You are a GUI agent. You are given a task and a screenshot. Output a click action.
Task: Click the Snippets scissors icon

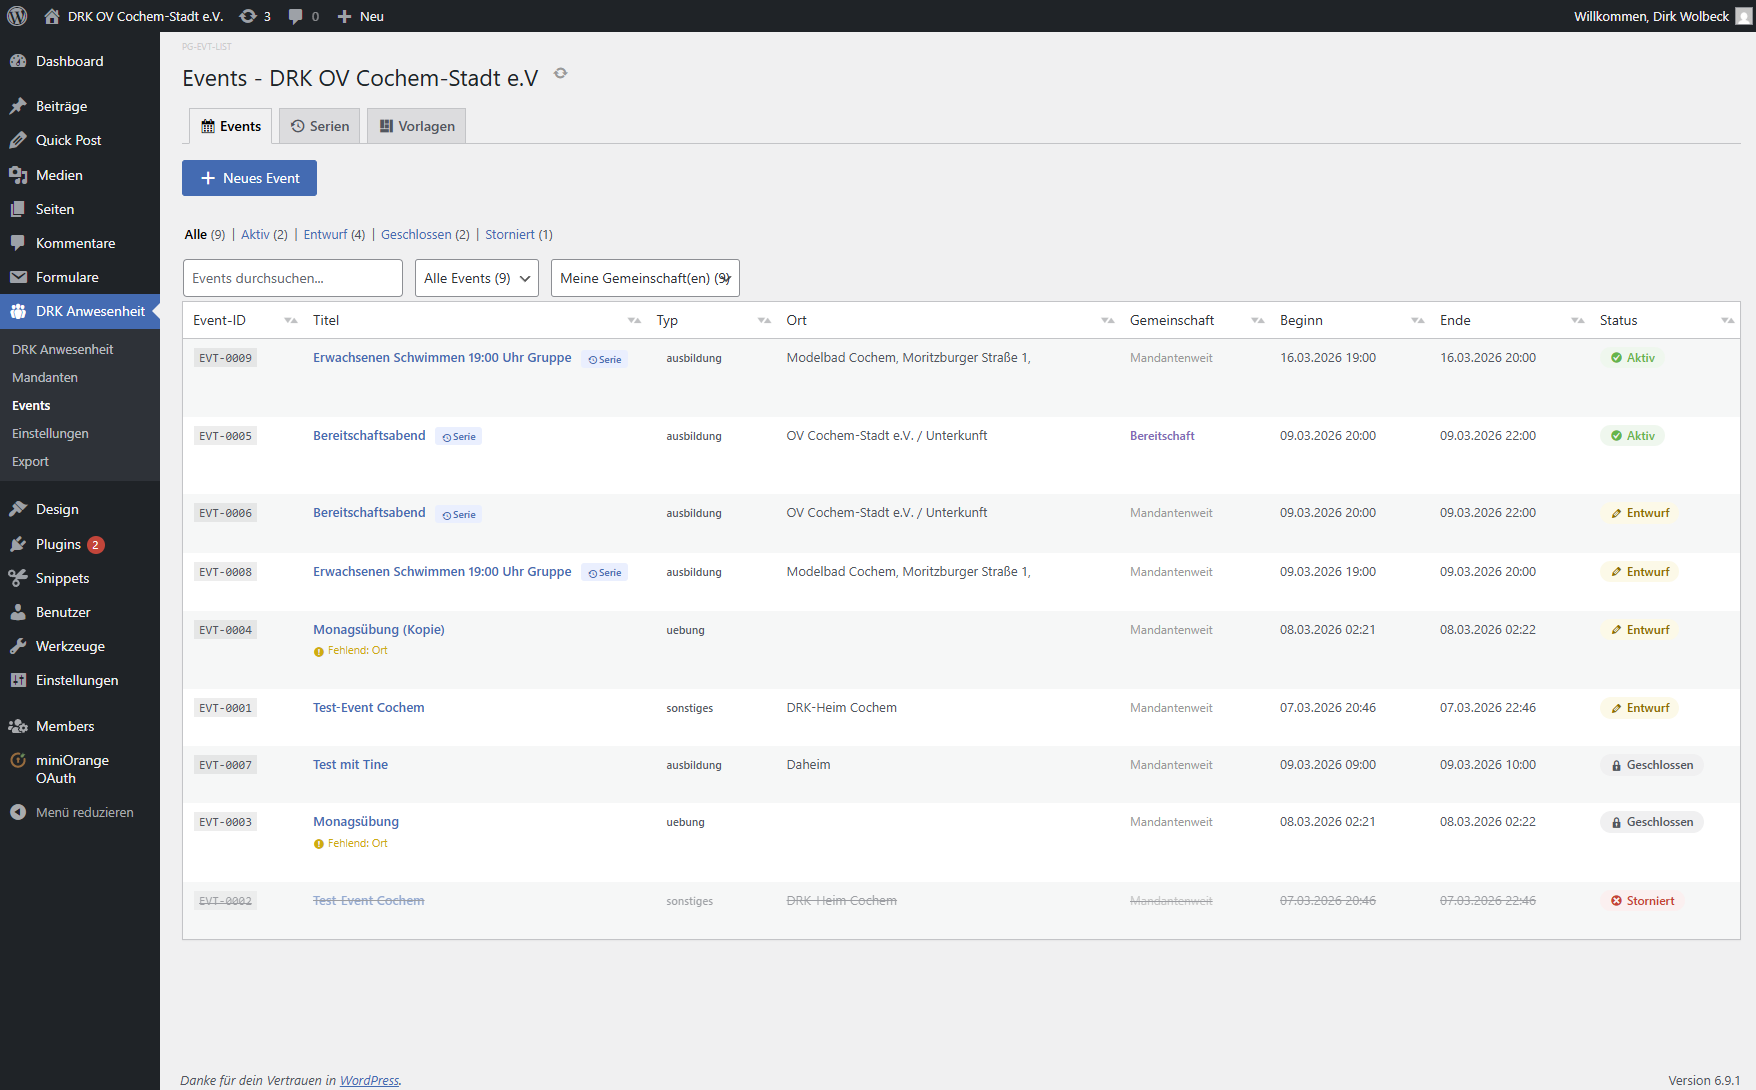(18, 578)
